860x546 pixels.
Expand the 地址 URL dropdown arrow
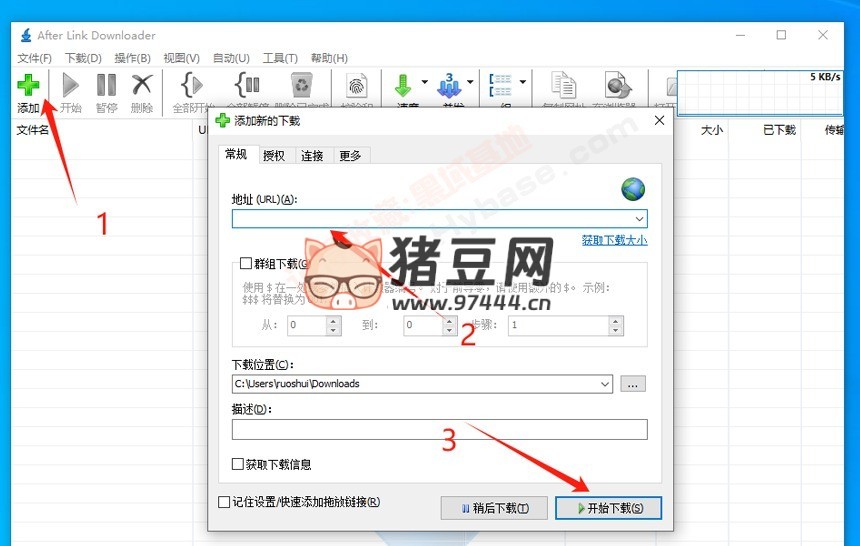[x=639, y=218]
